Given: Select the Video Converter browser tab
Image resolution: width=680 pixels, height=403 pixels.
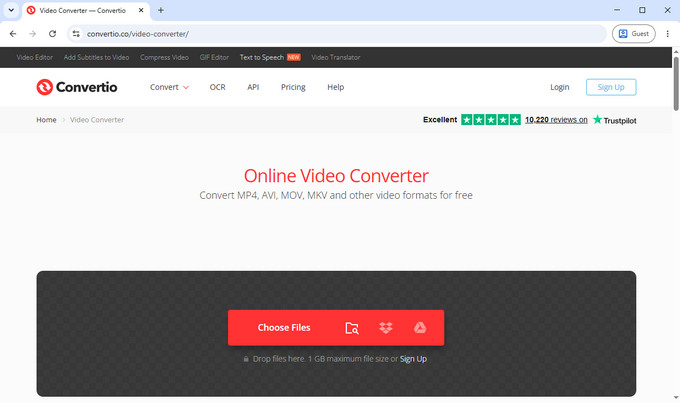Looking at the screenshot, I should pyautogui.click(x=85, y=10).
